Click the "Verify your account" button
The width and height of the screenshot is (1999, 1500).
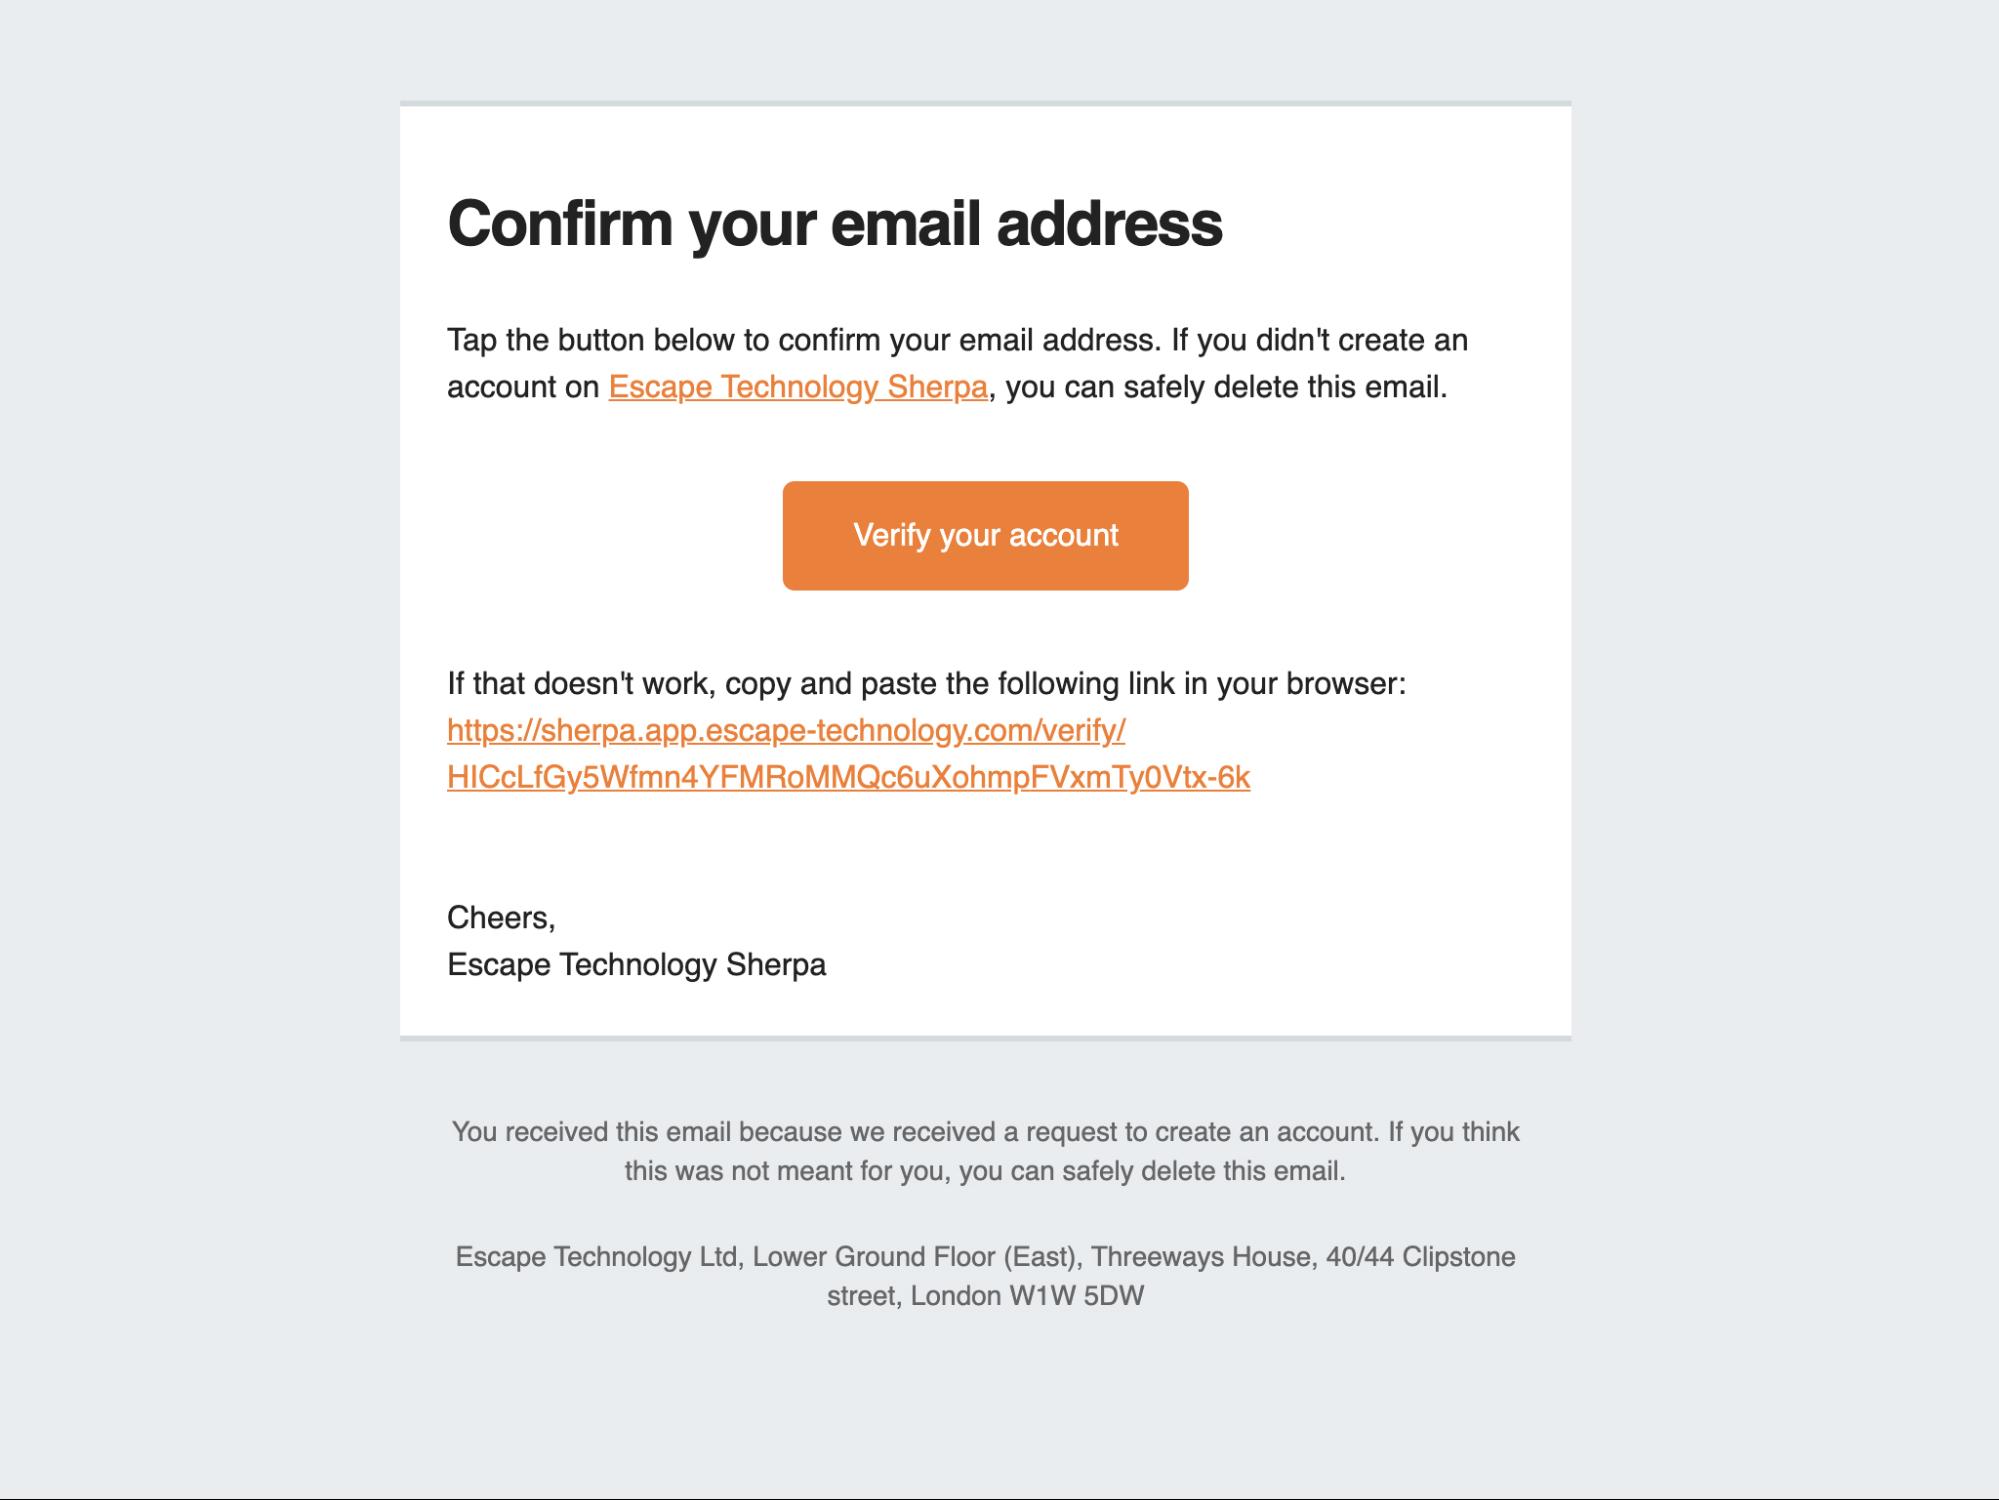coord(985,536)
